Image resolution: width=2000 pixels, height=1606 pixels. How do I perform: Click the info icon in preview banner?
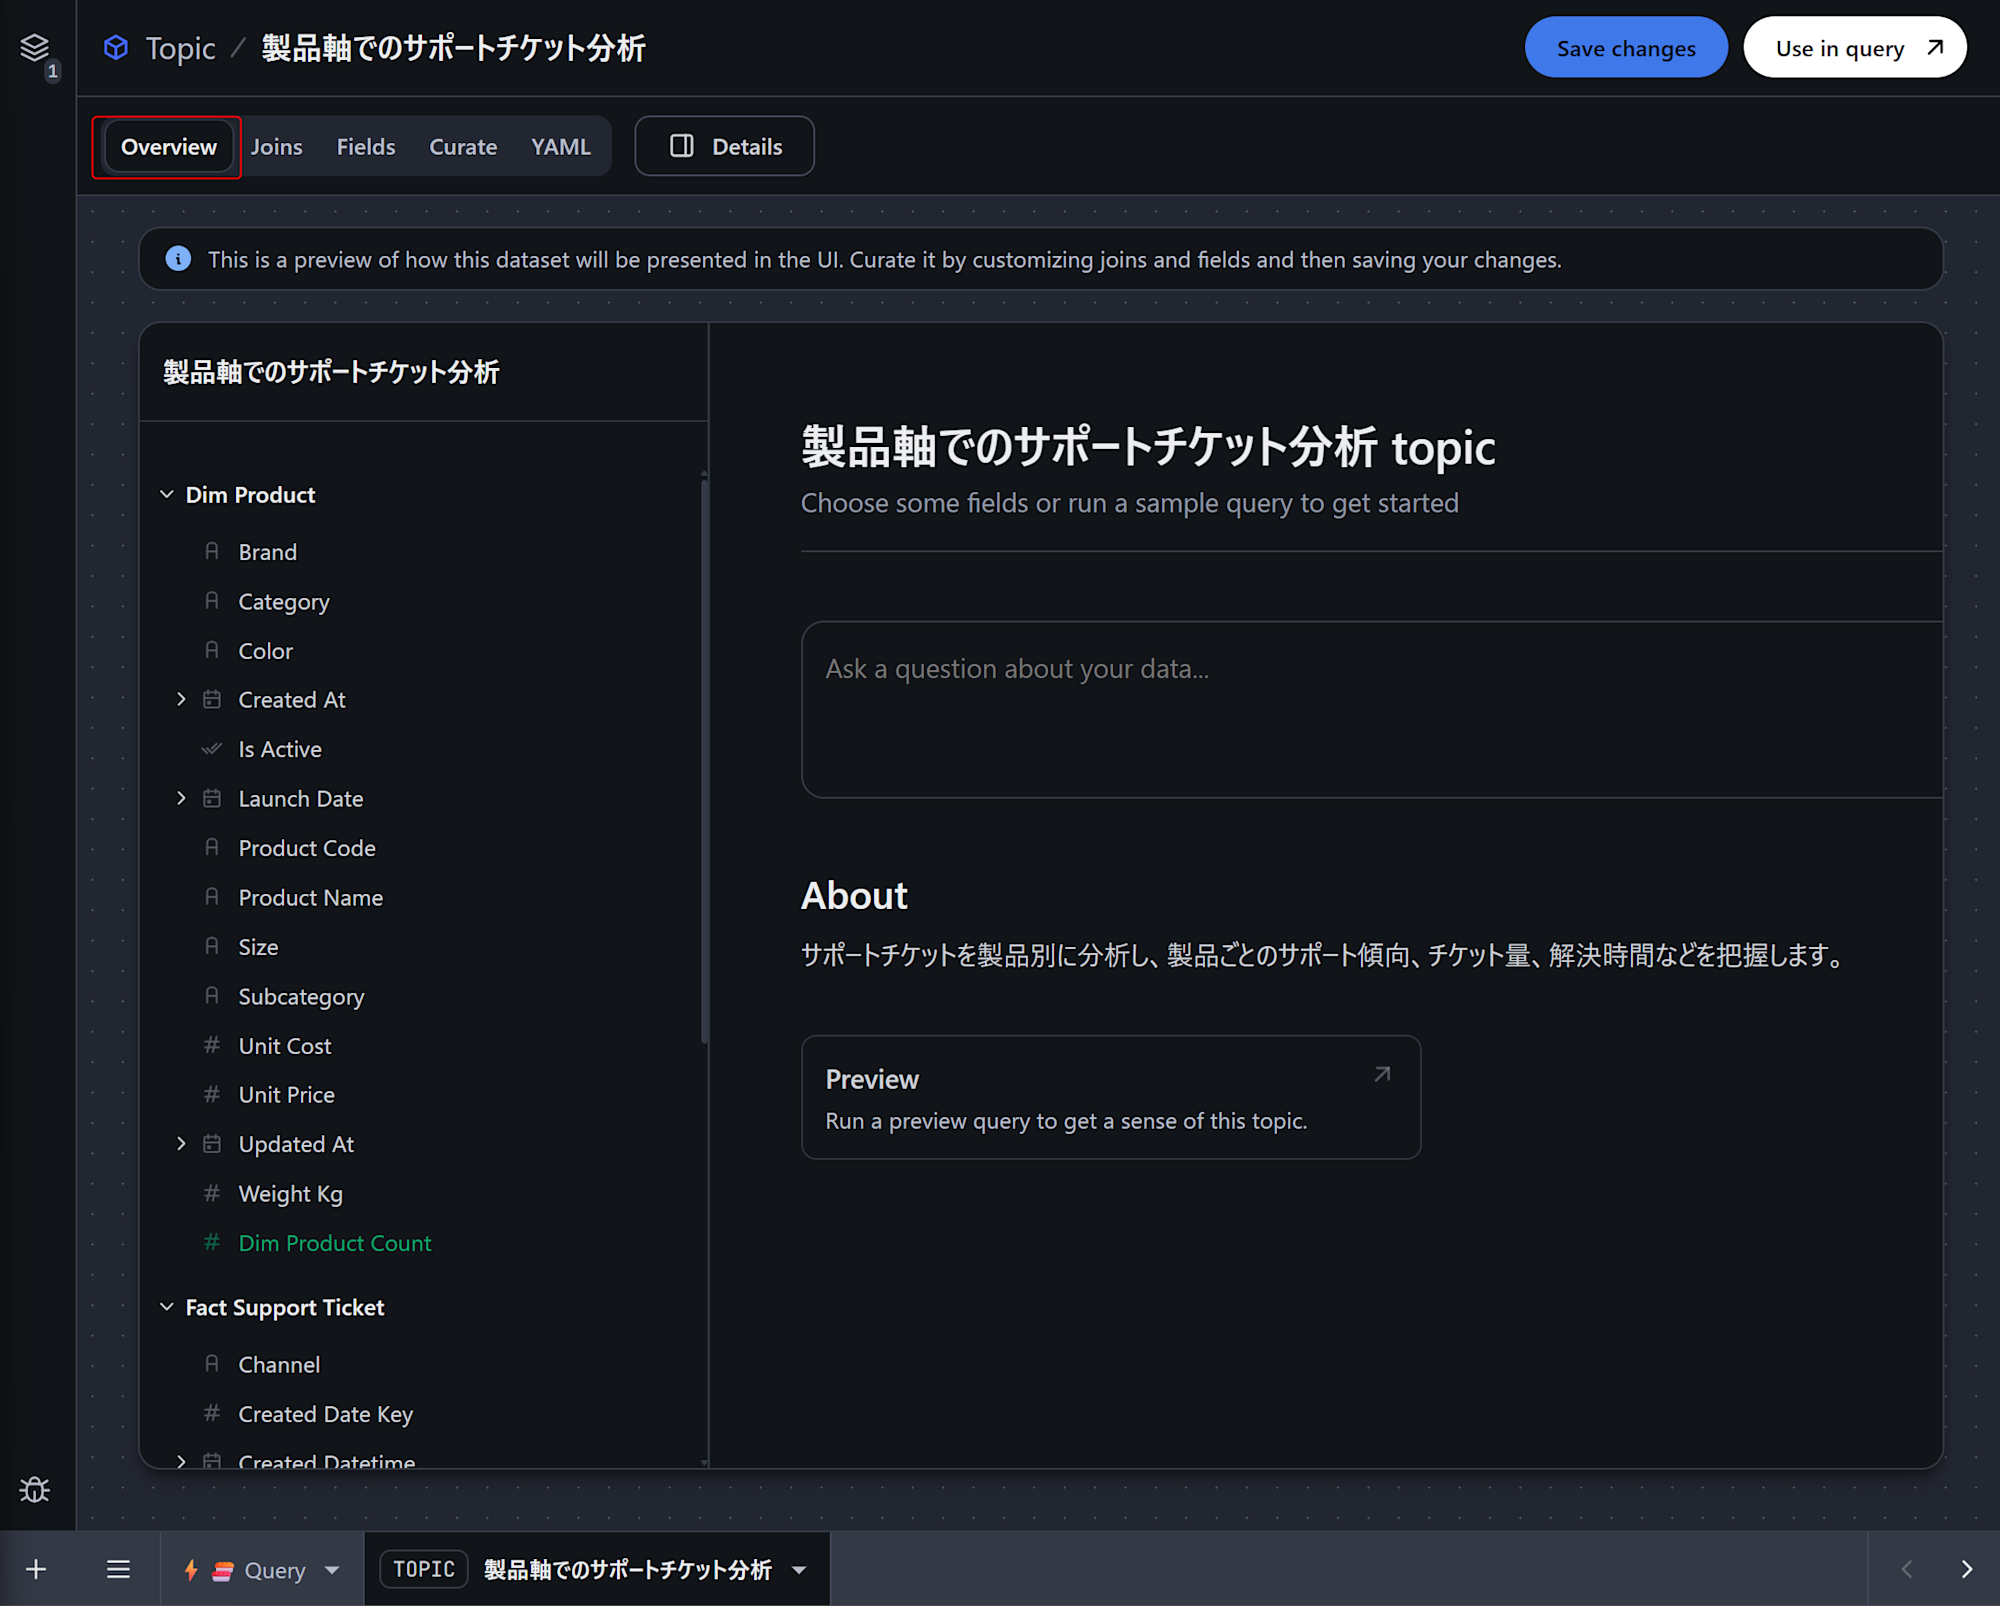pyautogui.click(x=178, y=259)
